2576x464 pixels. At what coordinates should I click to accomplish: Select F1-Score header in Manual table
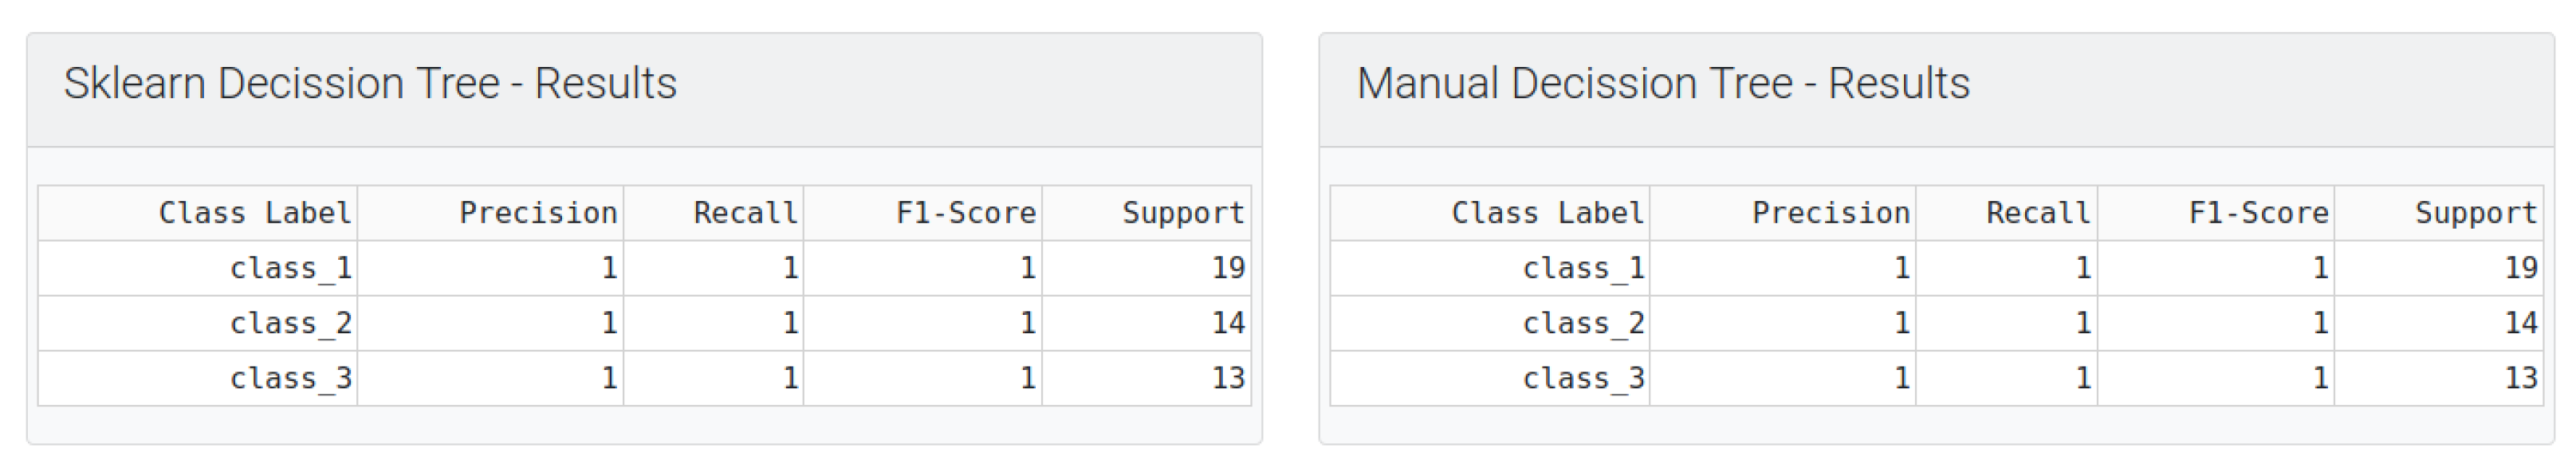(x=2258, y=213)
